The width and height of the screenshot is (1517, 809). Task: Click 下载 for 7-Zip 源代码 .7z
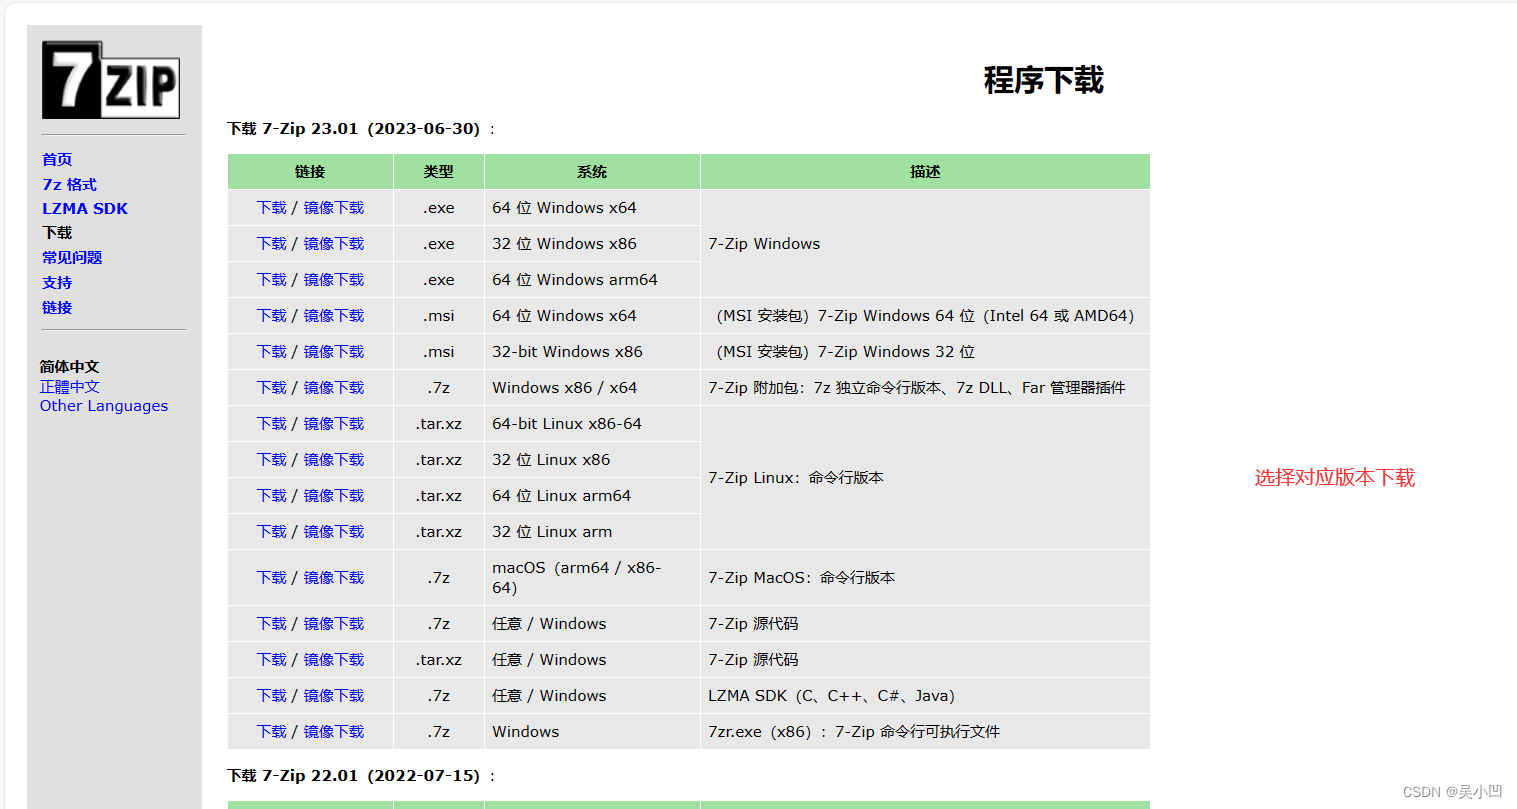pos(271,623)
